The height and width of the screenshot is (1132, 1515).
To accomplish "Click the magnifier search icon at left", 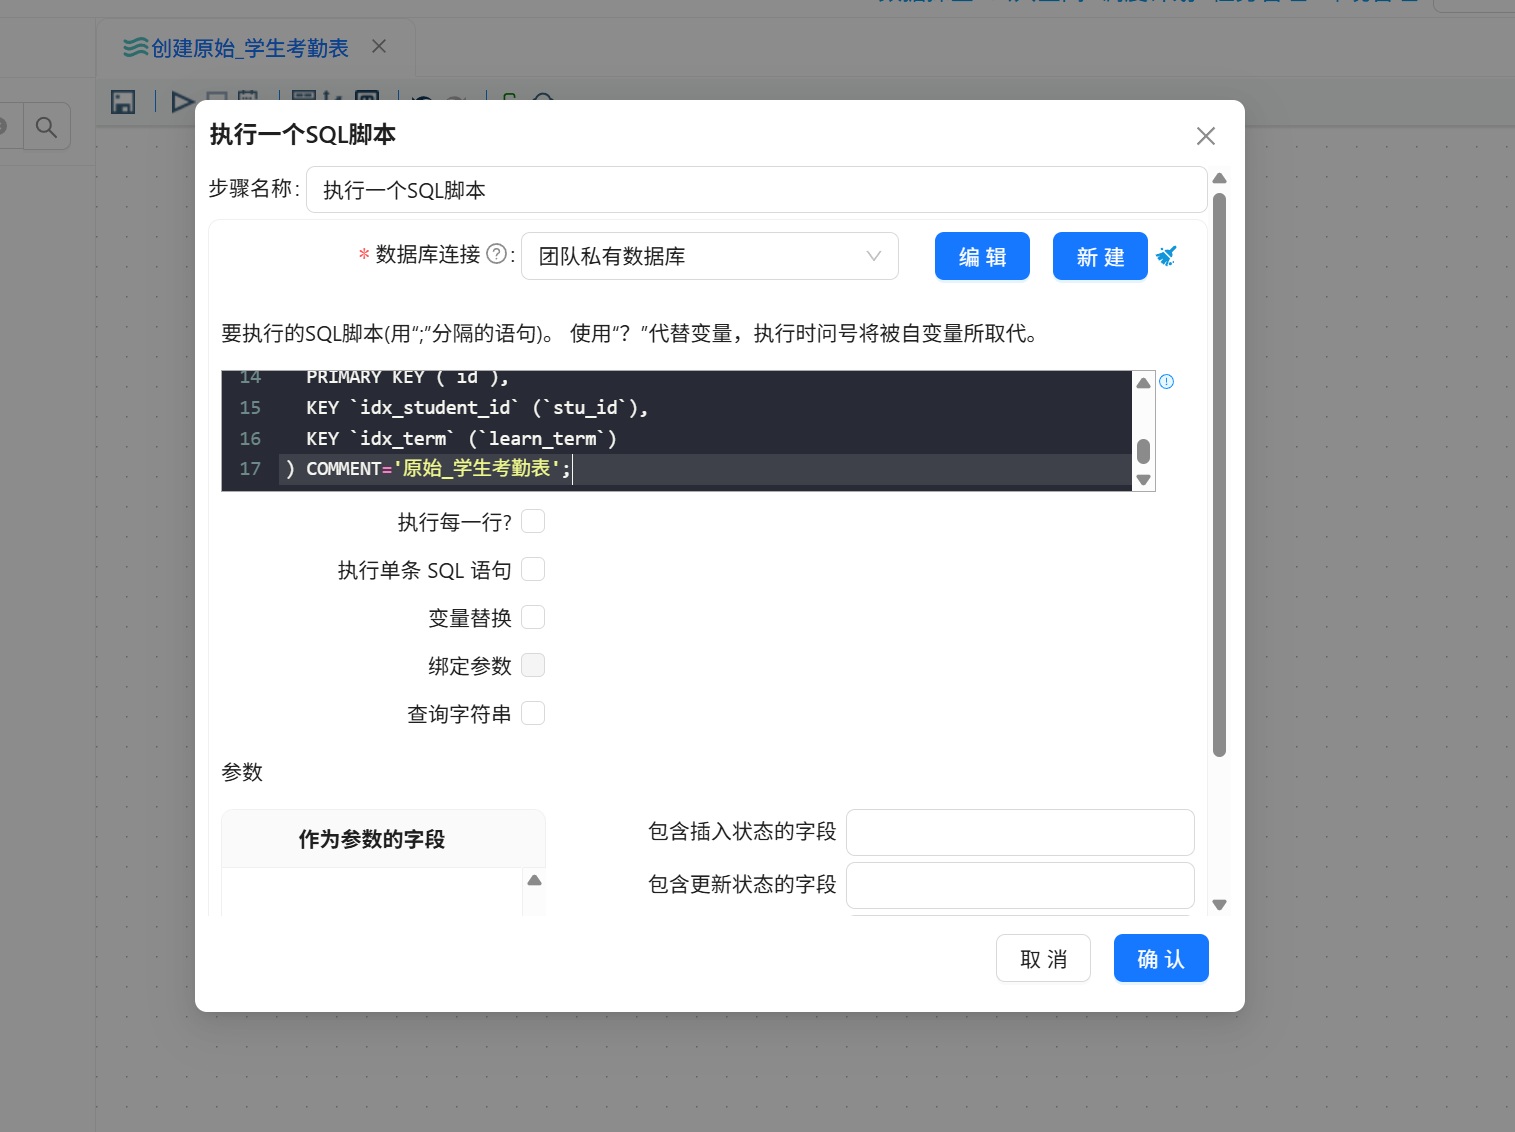I will [46, 127].
